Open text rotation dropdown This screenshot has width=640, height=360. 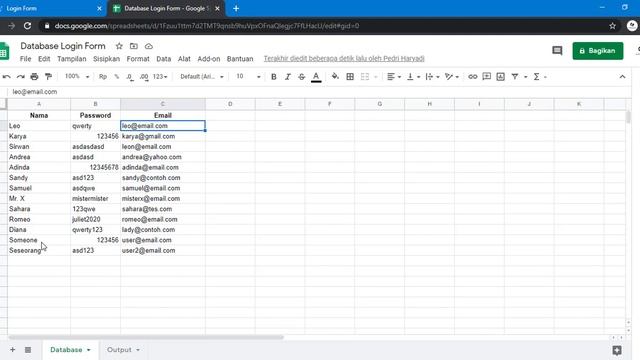tap(452, 77)
